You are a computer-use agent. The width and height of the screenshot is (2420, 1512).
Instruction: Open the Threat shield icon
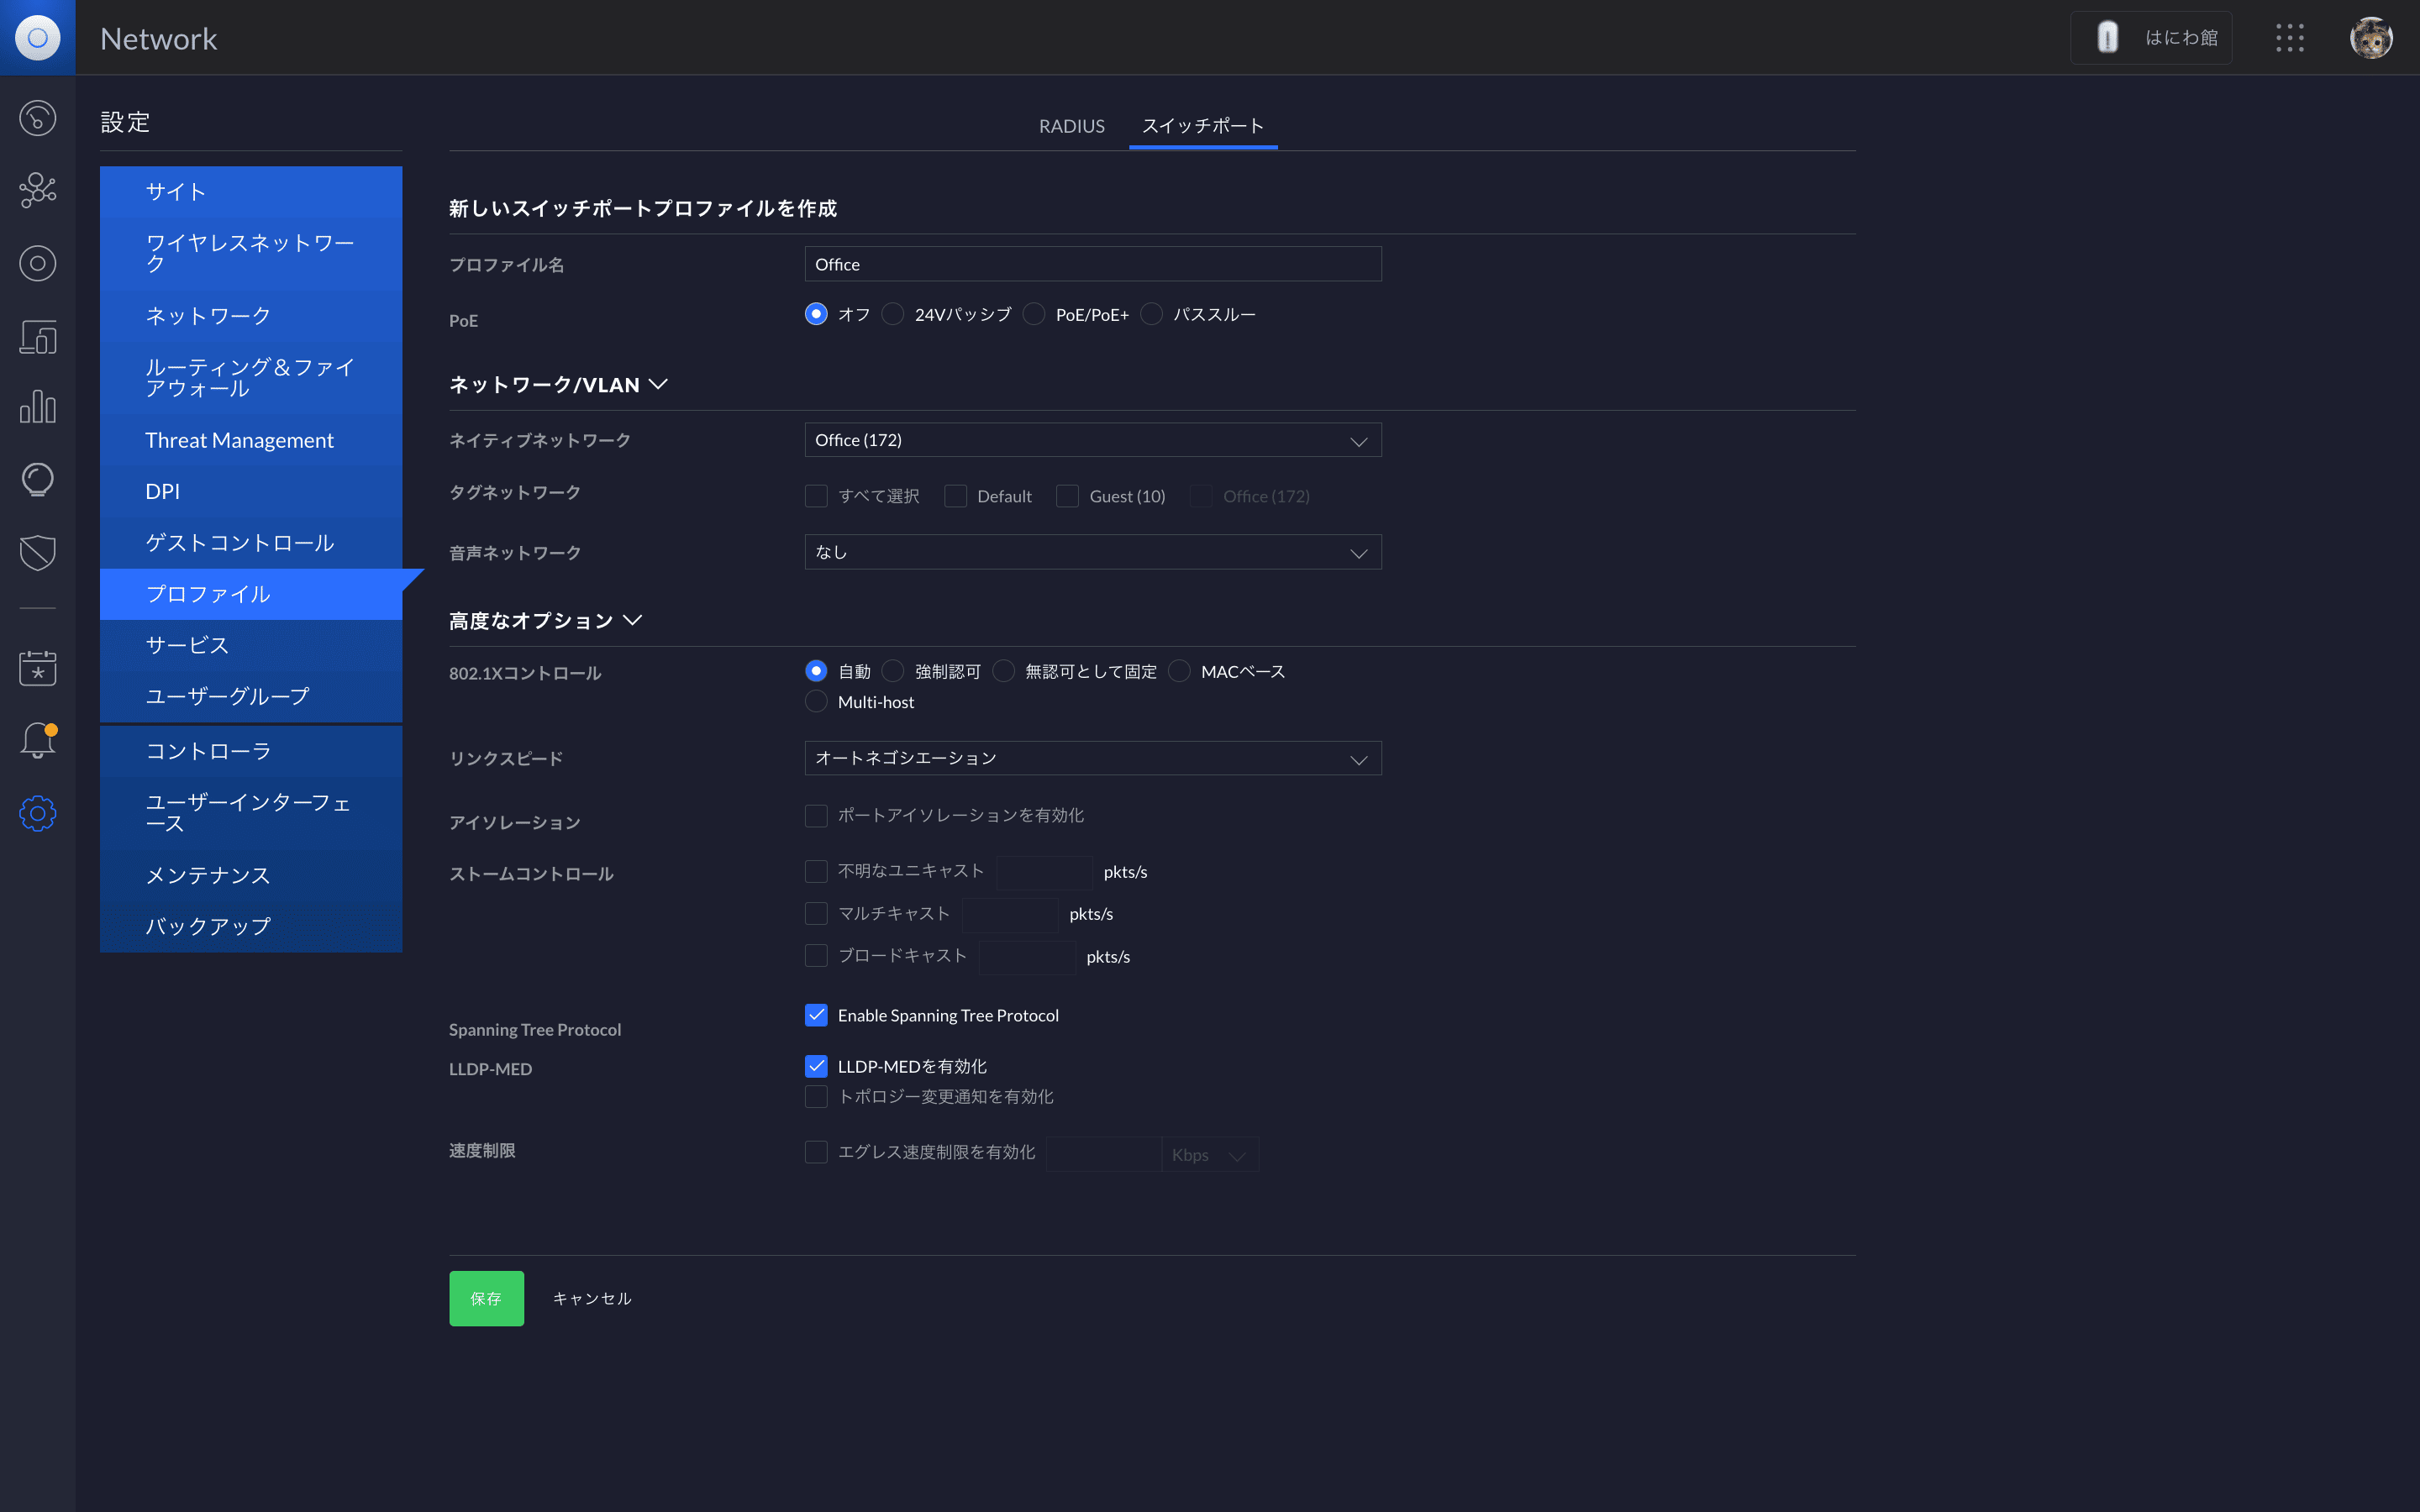point(37,552)
